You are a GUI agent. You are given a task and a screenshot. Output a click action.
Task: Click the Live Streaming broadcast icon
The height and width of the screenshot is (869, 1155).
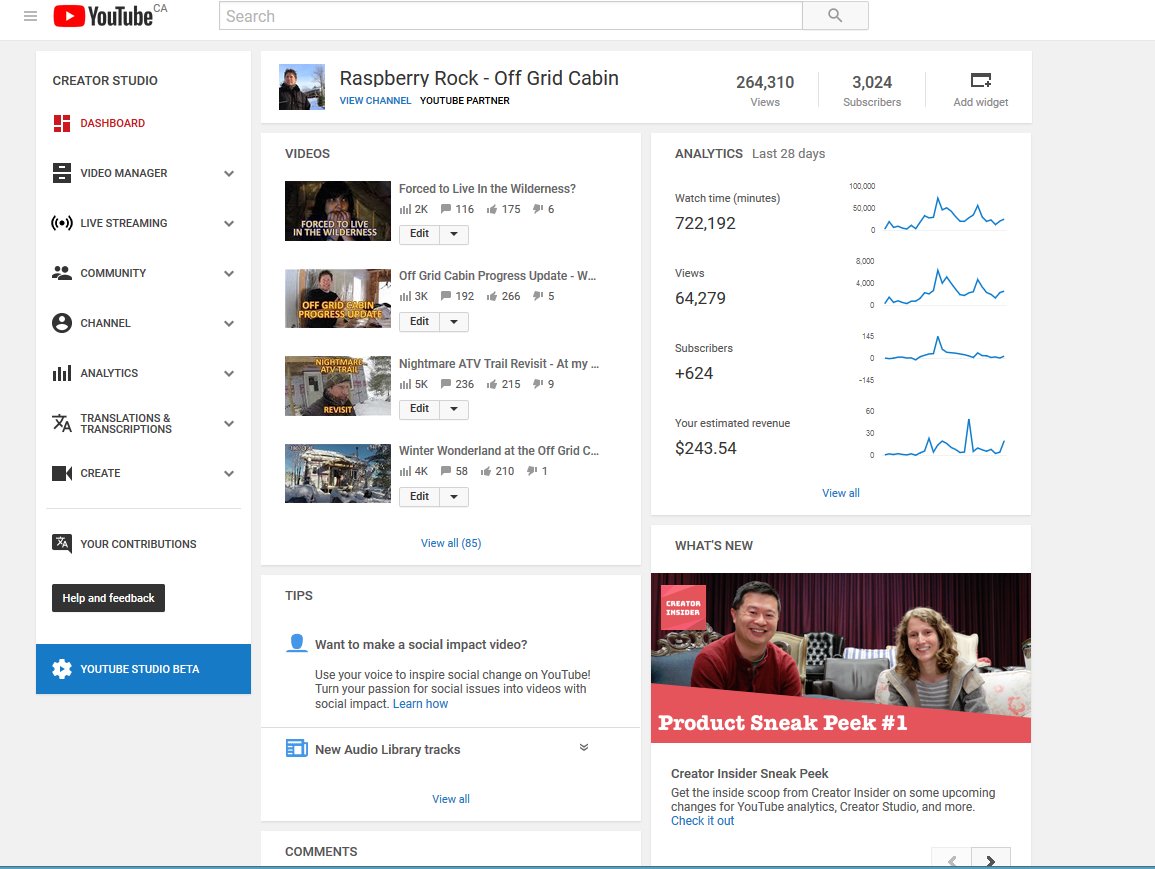click(62, 223)
